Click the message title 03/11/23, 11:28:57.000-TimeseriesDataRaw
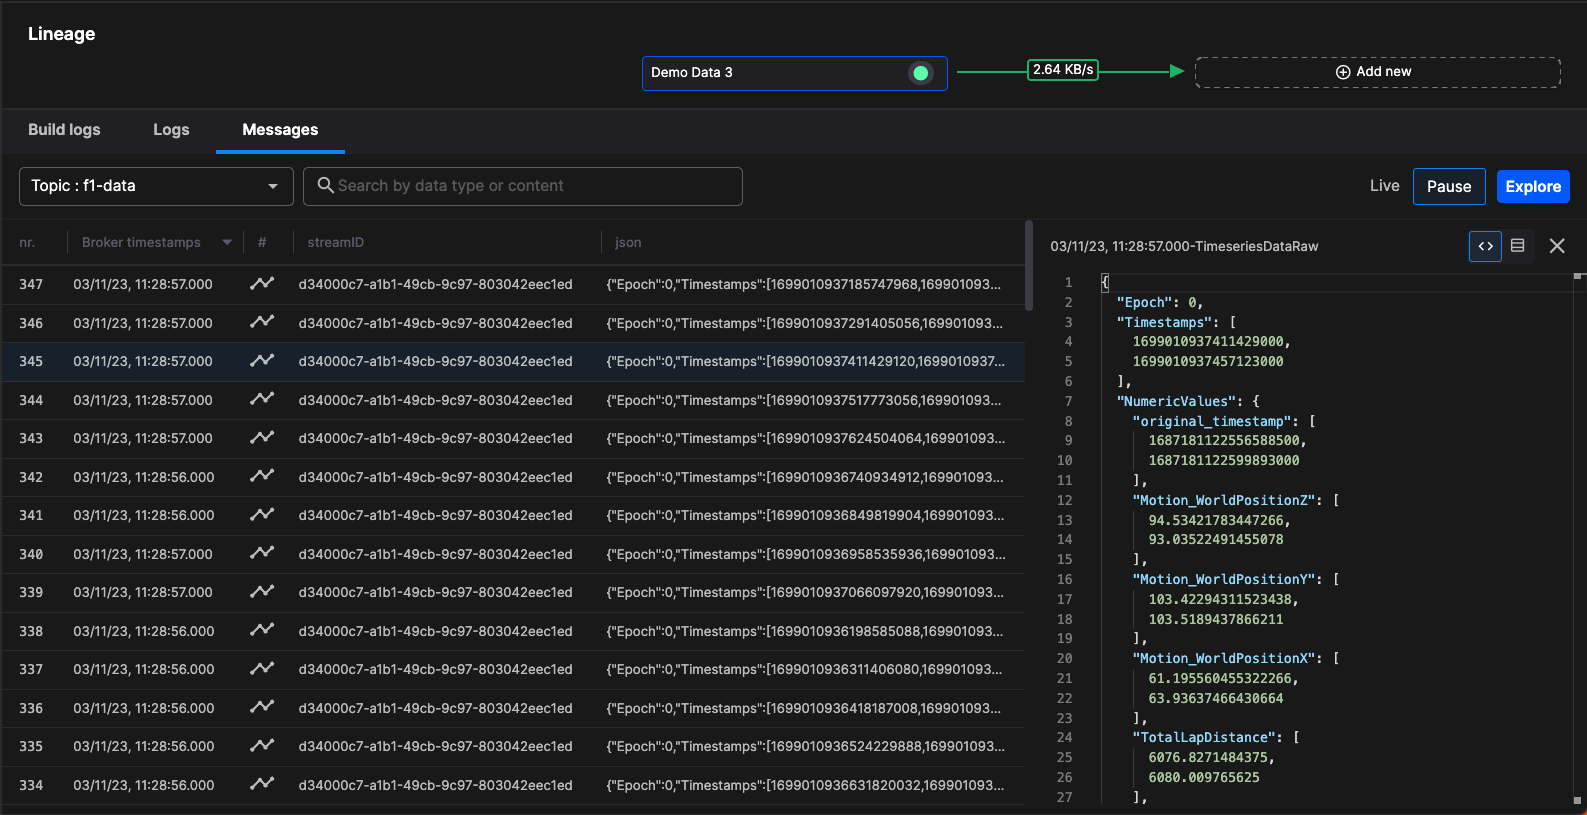Image resolution: width=1587 pixels, height=815 pixels. pyautogui.click(x=1184, y=246)
